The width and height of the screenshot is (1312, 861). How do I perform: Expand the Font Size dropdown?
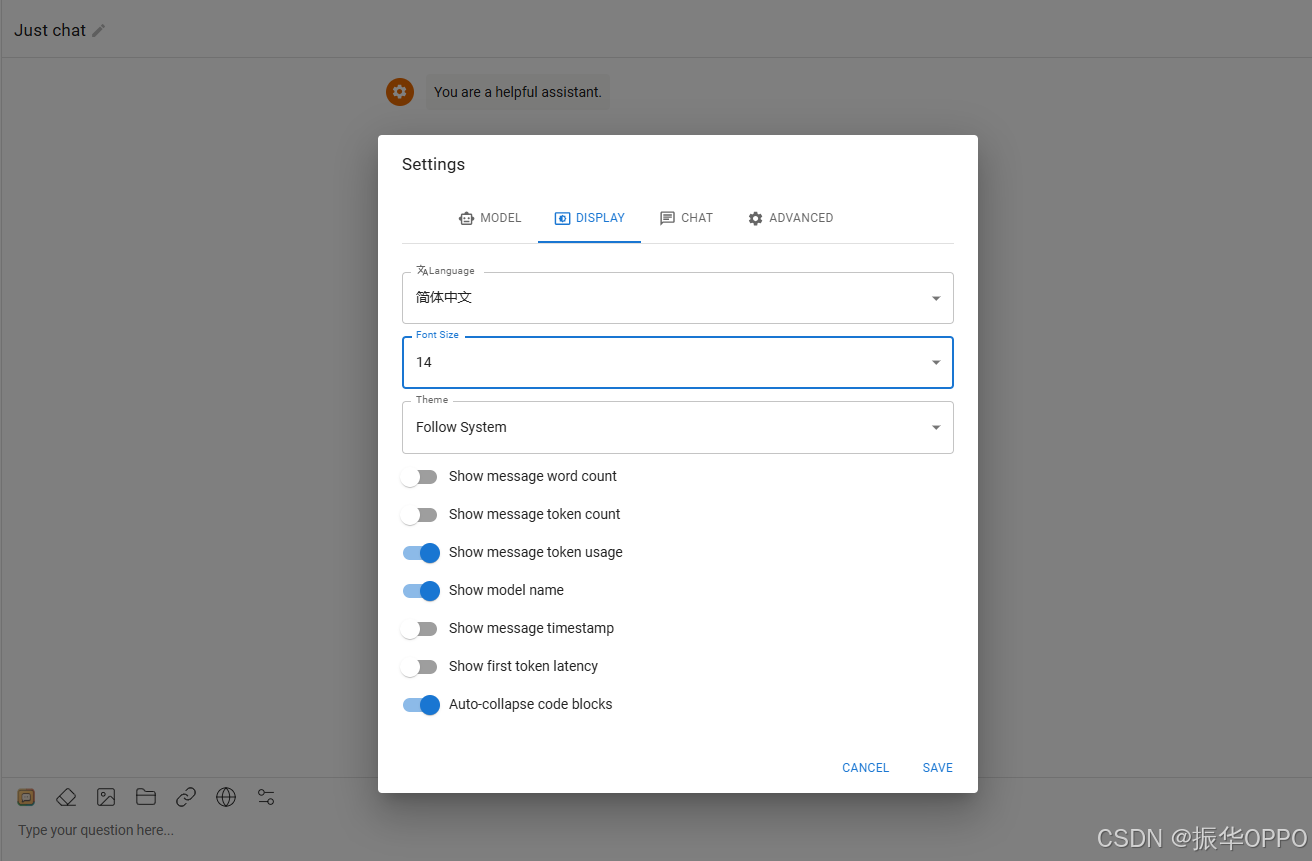(x=678, y=362)
